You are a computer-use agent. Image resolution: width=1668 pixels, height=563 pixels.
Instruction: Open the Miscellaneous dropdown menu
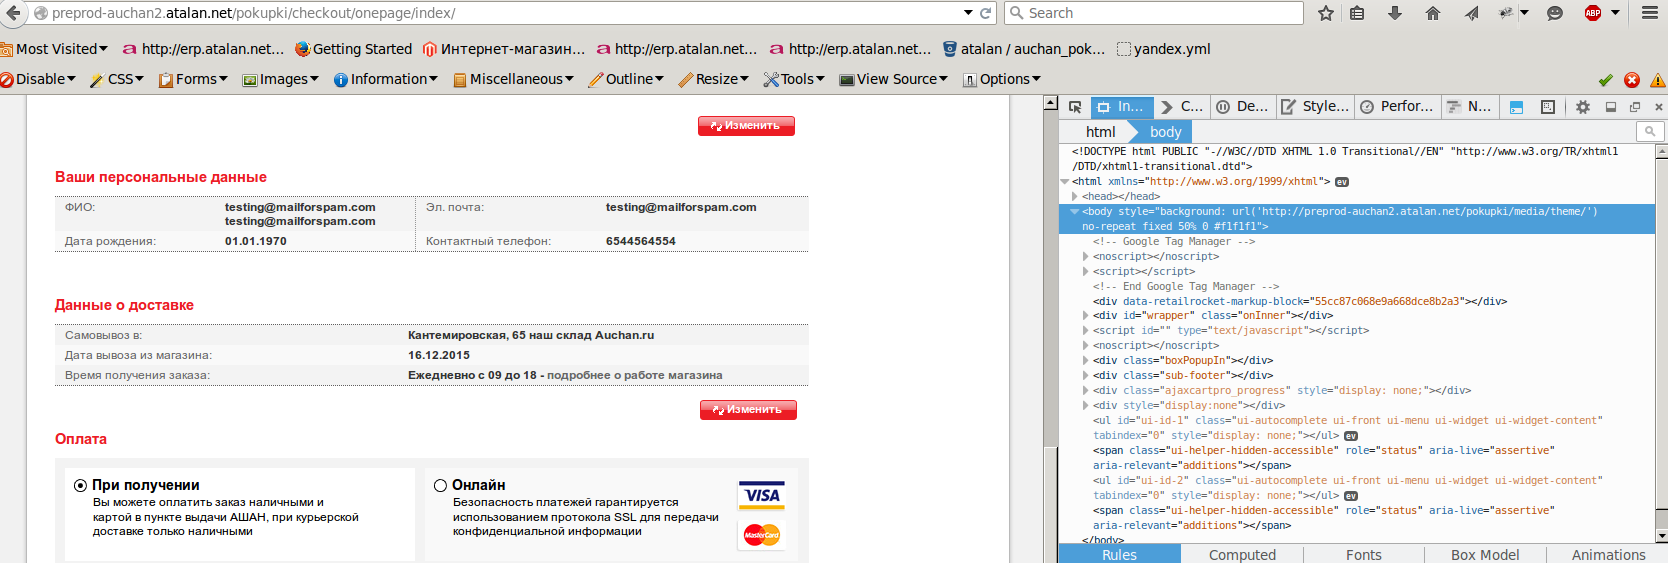514,79
